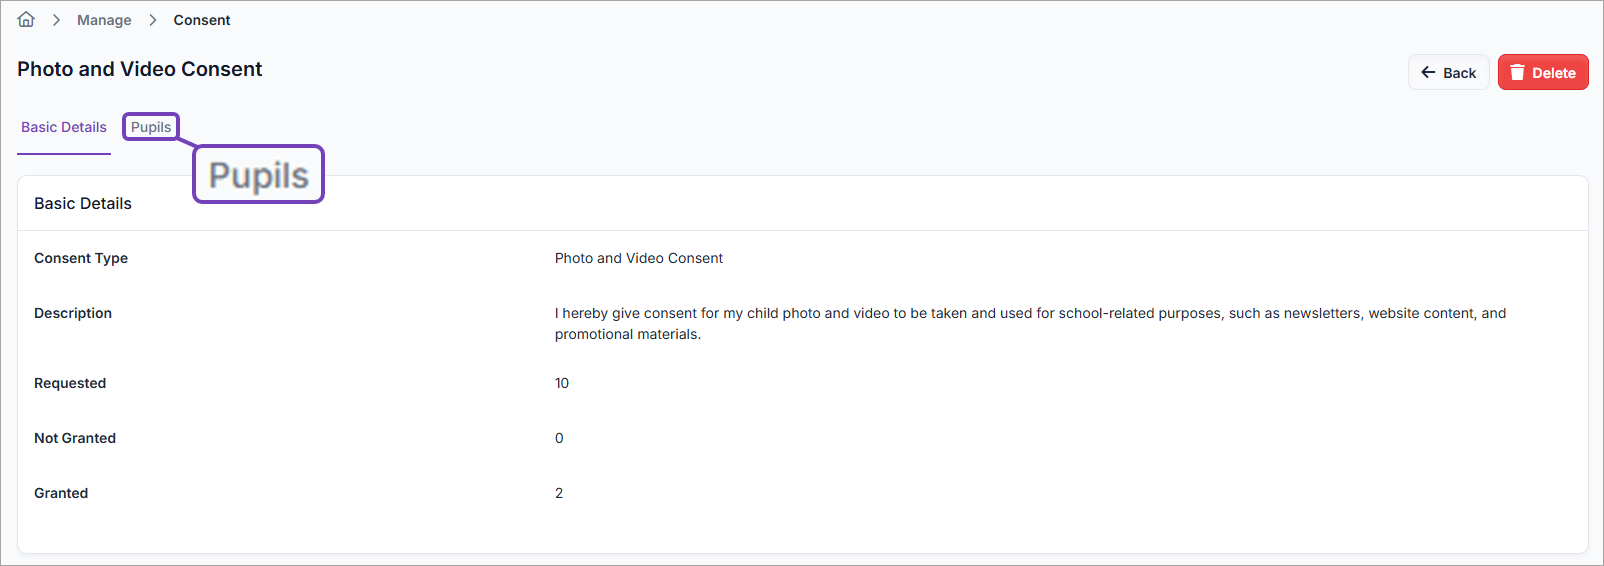The image size is (1604, 566).
Task: Select the Basic Details tab
Action: coord(64,127)
